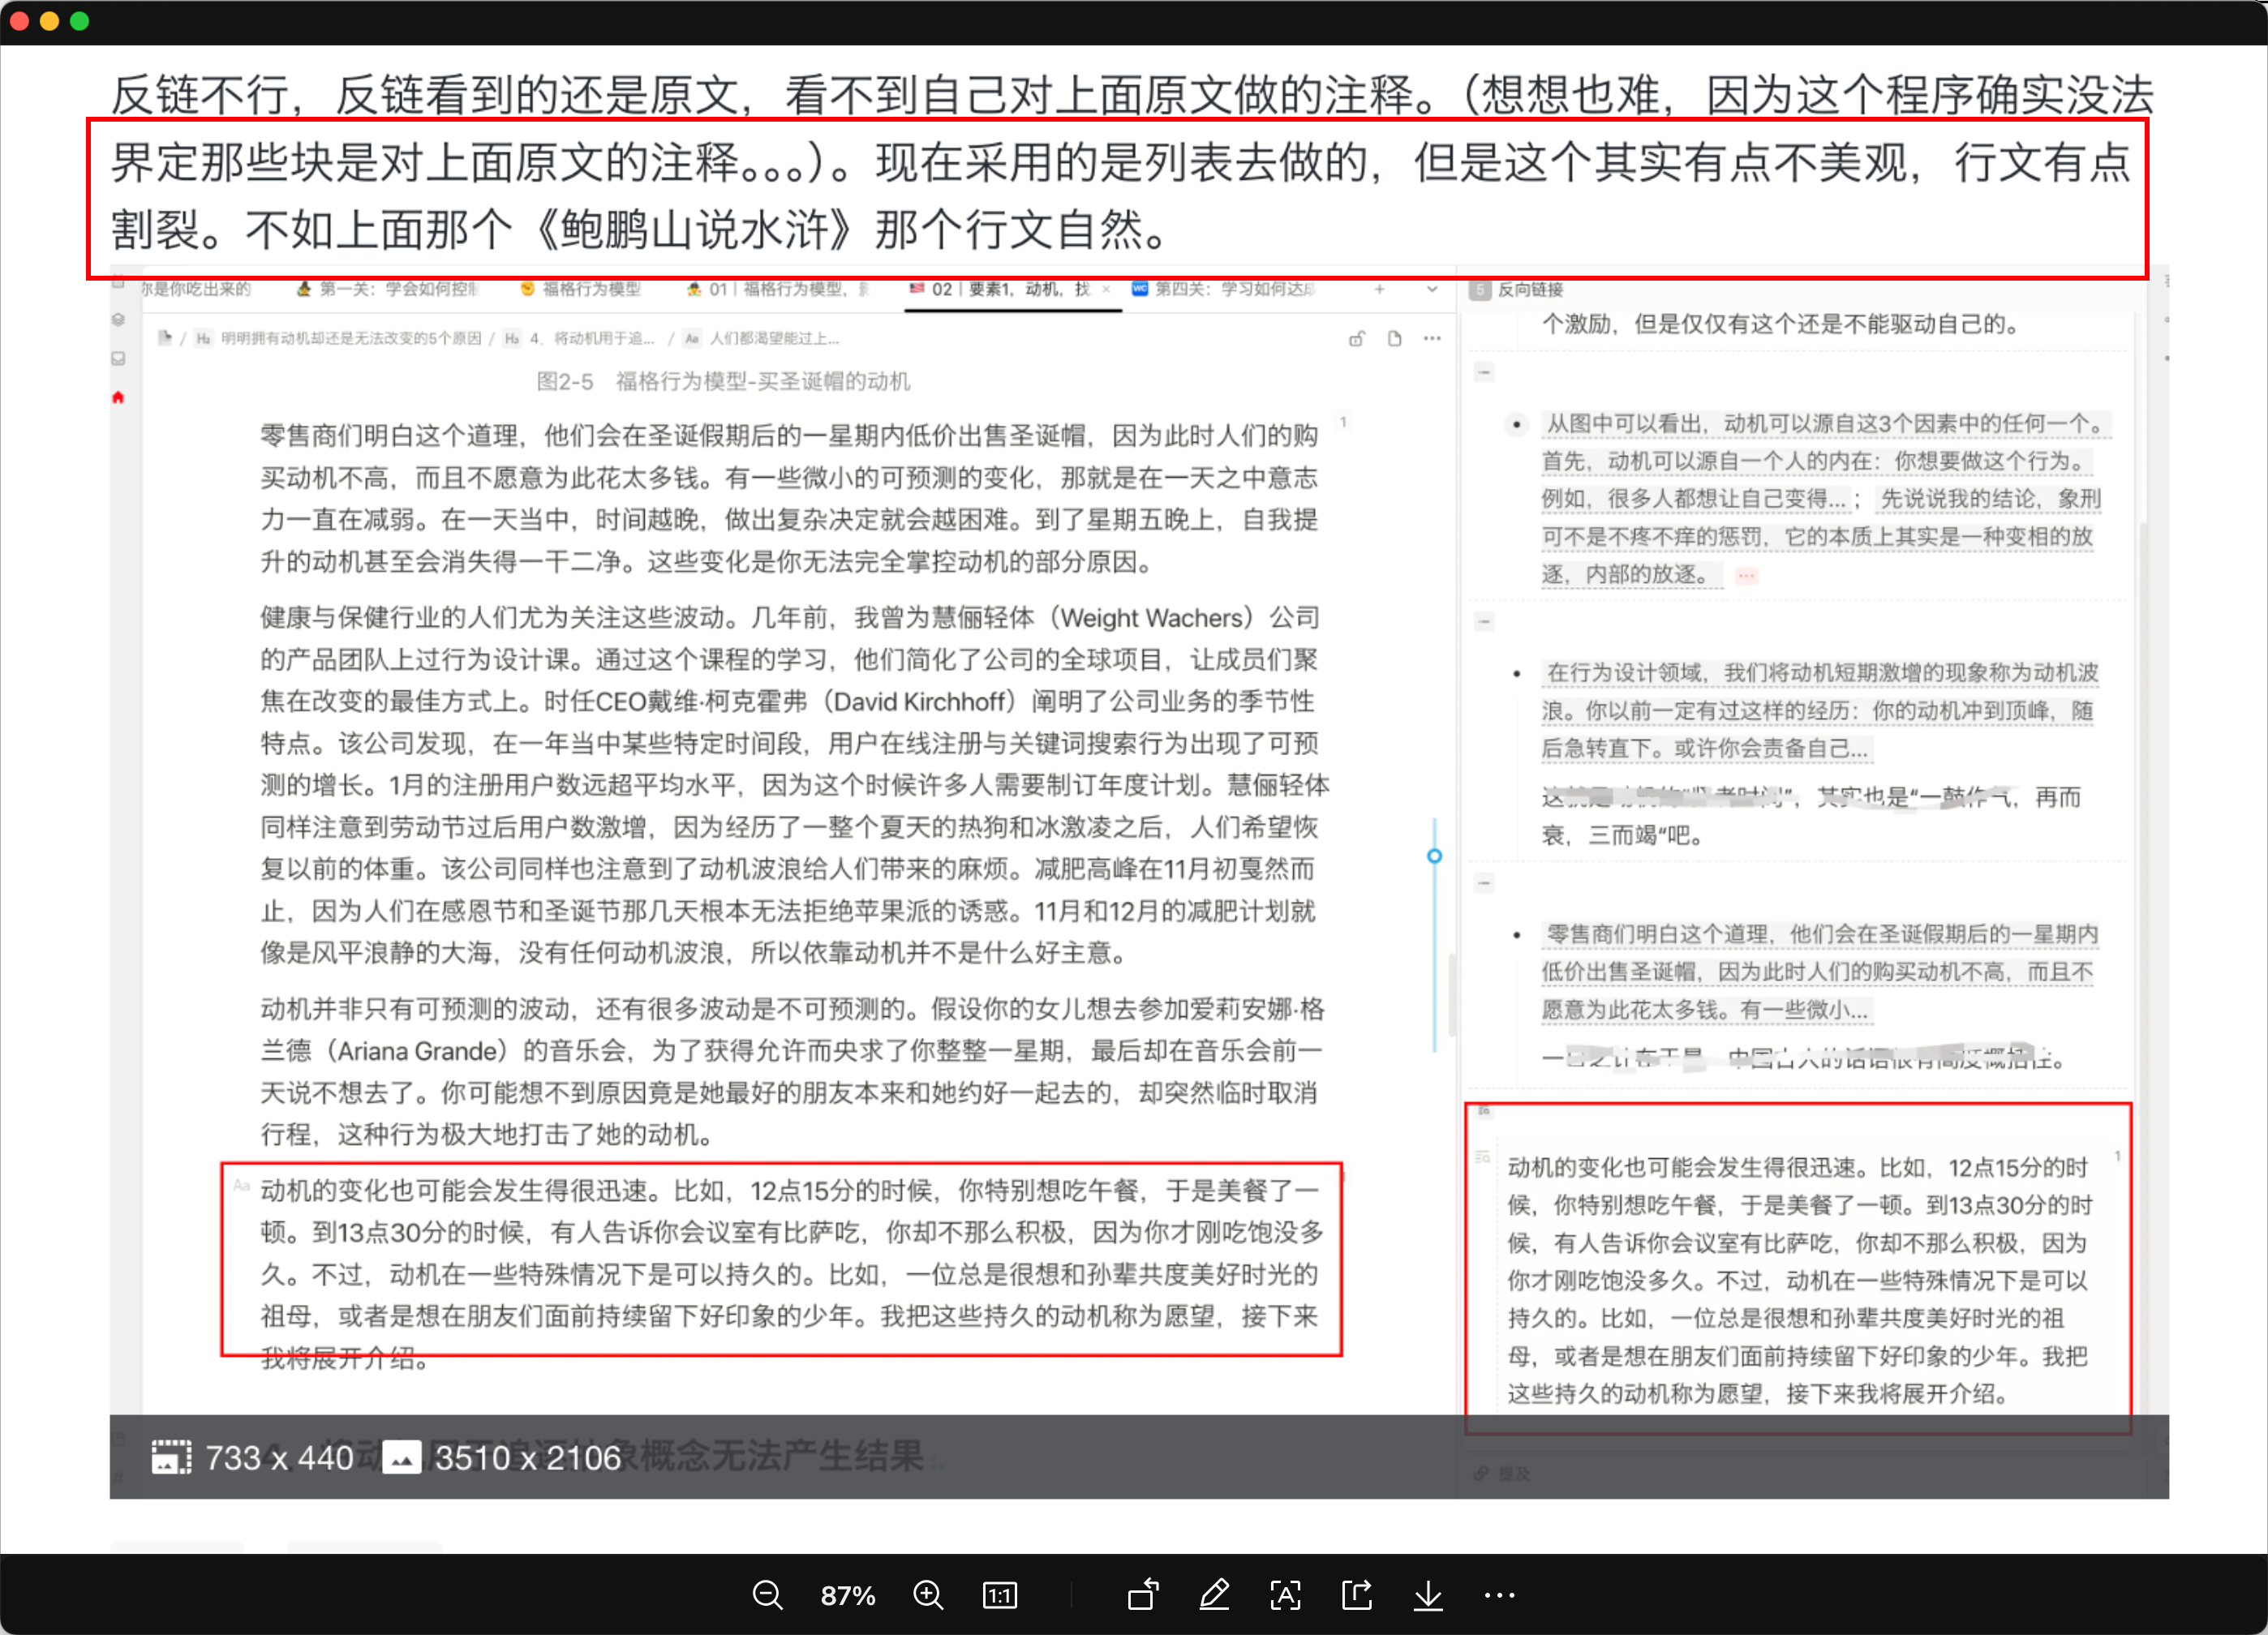Expand the tab list chevron dropdown
The width and height of the screenshot is (2268, 1635).
click(1432, 289)
